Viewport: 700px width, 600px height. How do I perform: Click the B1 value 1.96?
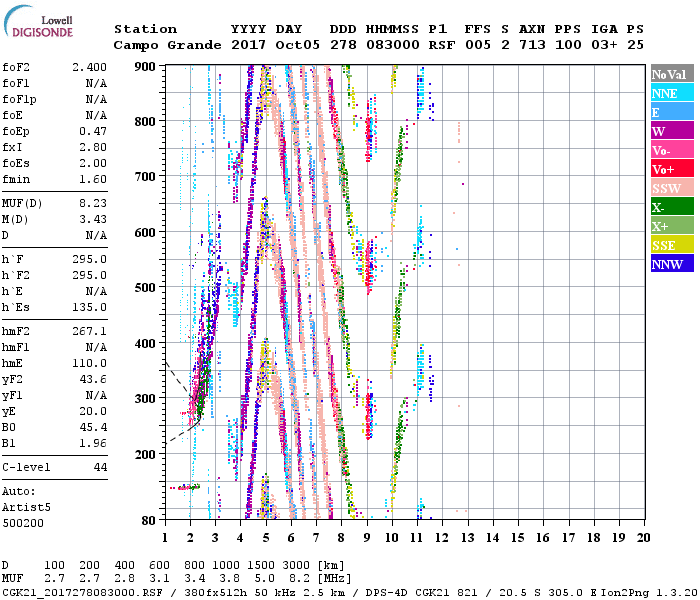click(x=93, y=443)
